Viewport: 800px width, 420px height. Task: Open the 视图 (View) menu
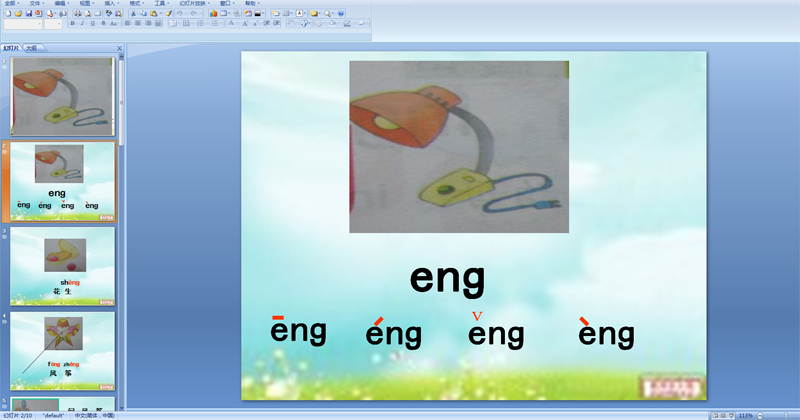tap(86, 4)
